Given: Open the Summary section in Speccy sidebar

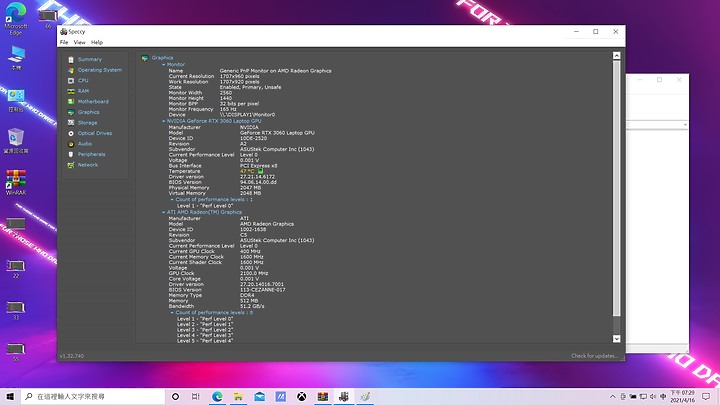Looking at the screenshot, I should pos(90,59).
